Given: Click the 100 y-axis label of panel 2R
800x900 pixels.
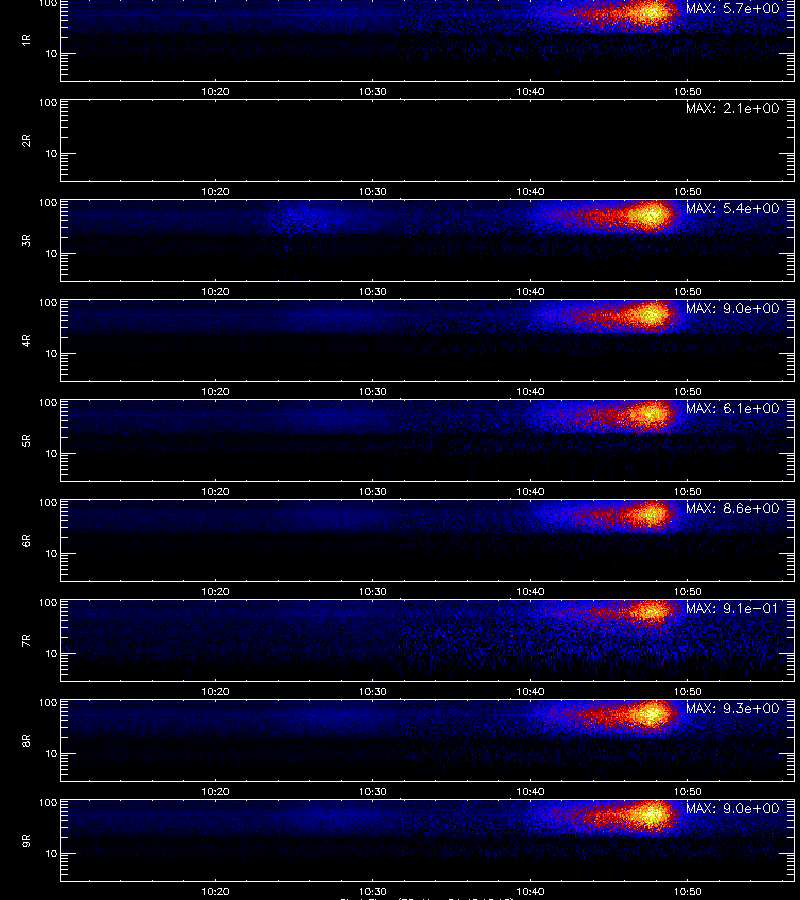Looking at the screenshot, I should click(x=48, y=103).
